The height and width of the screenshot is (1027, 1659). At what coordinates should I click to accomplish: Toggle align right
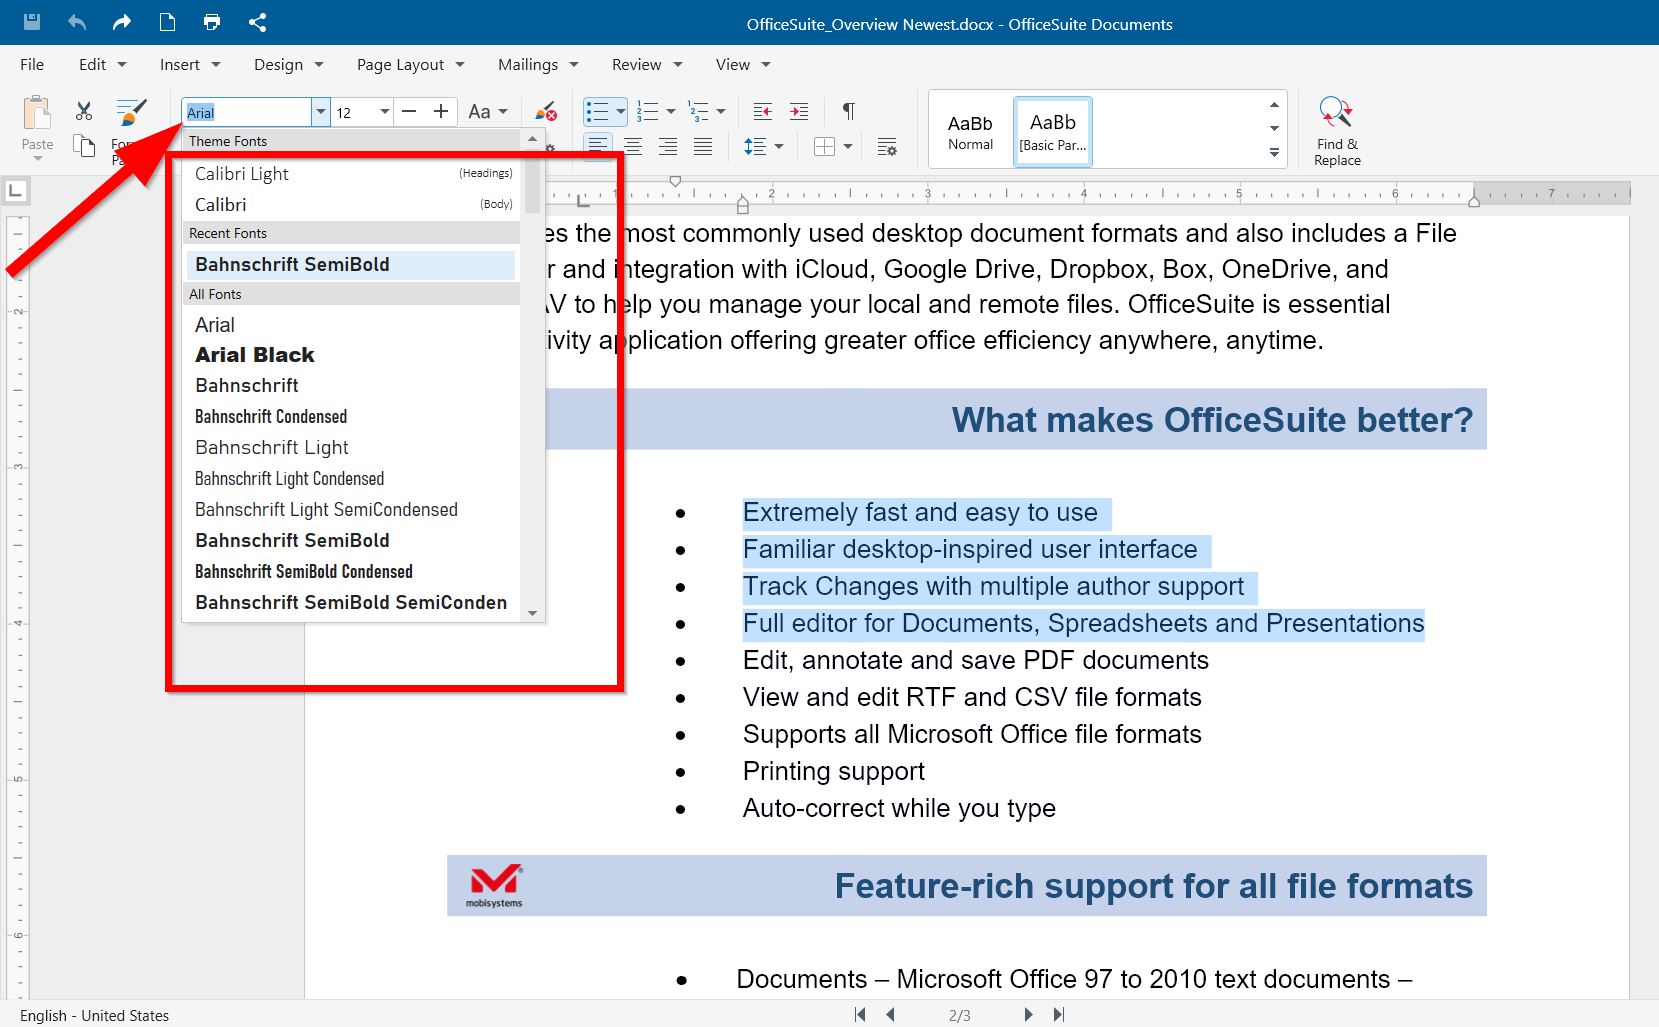pyautogui.click(x=668, y=146)
